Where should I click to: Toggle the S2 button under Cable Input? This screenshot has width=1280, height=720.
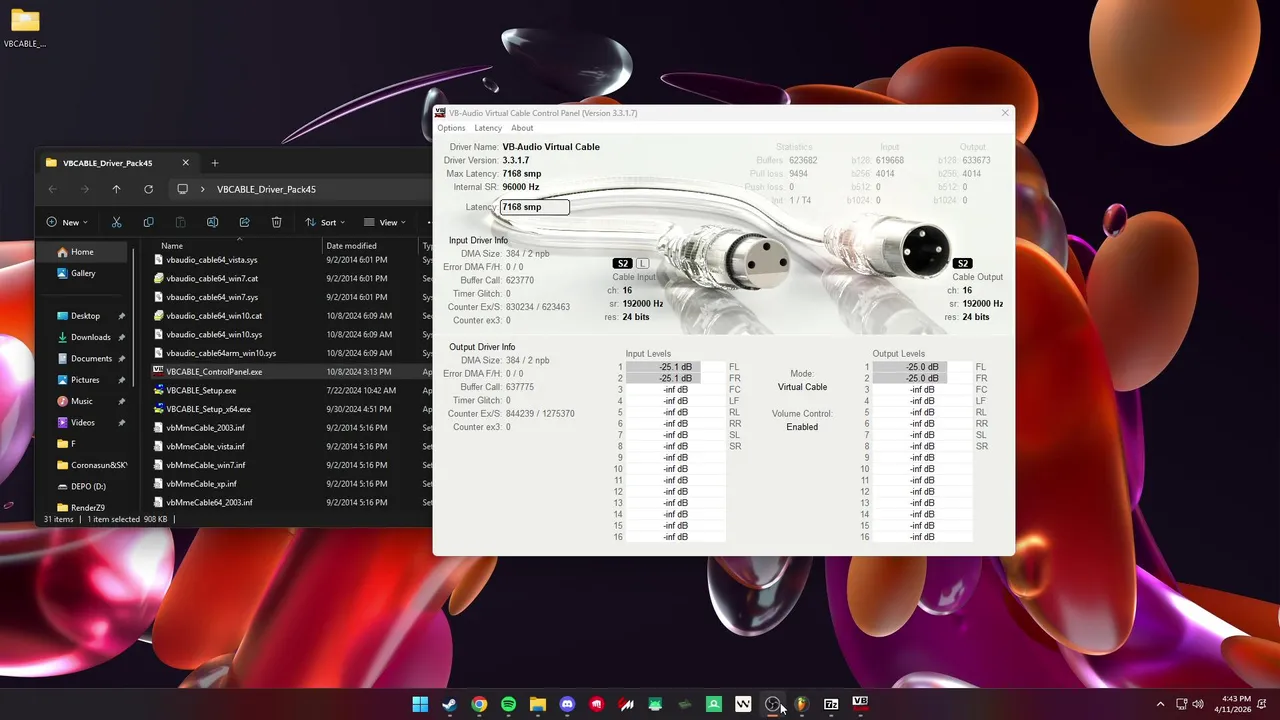coord(622,264)
